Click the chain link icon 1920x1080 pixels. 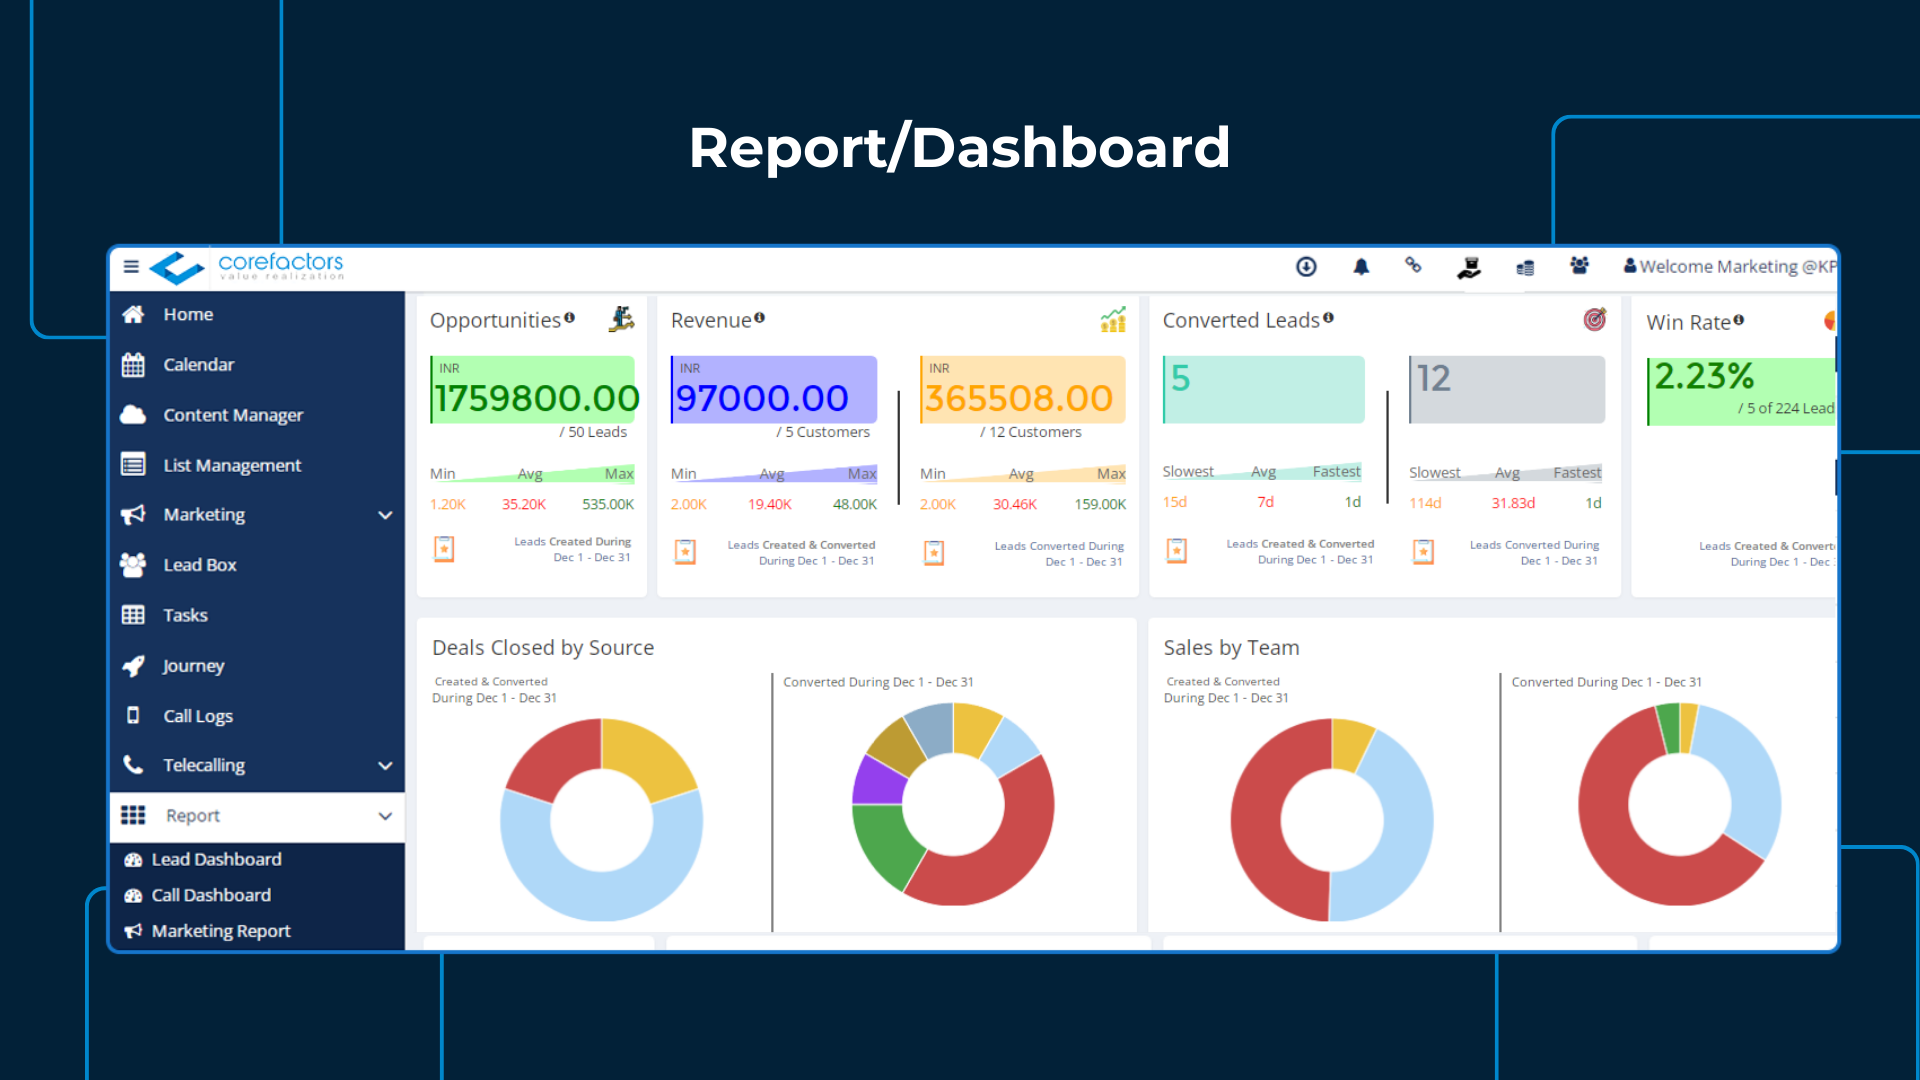[x=1413, y=265]
